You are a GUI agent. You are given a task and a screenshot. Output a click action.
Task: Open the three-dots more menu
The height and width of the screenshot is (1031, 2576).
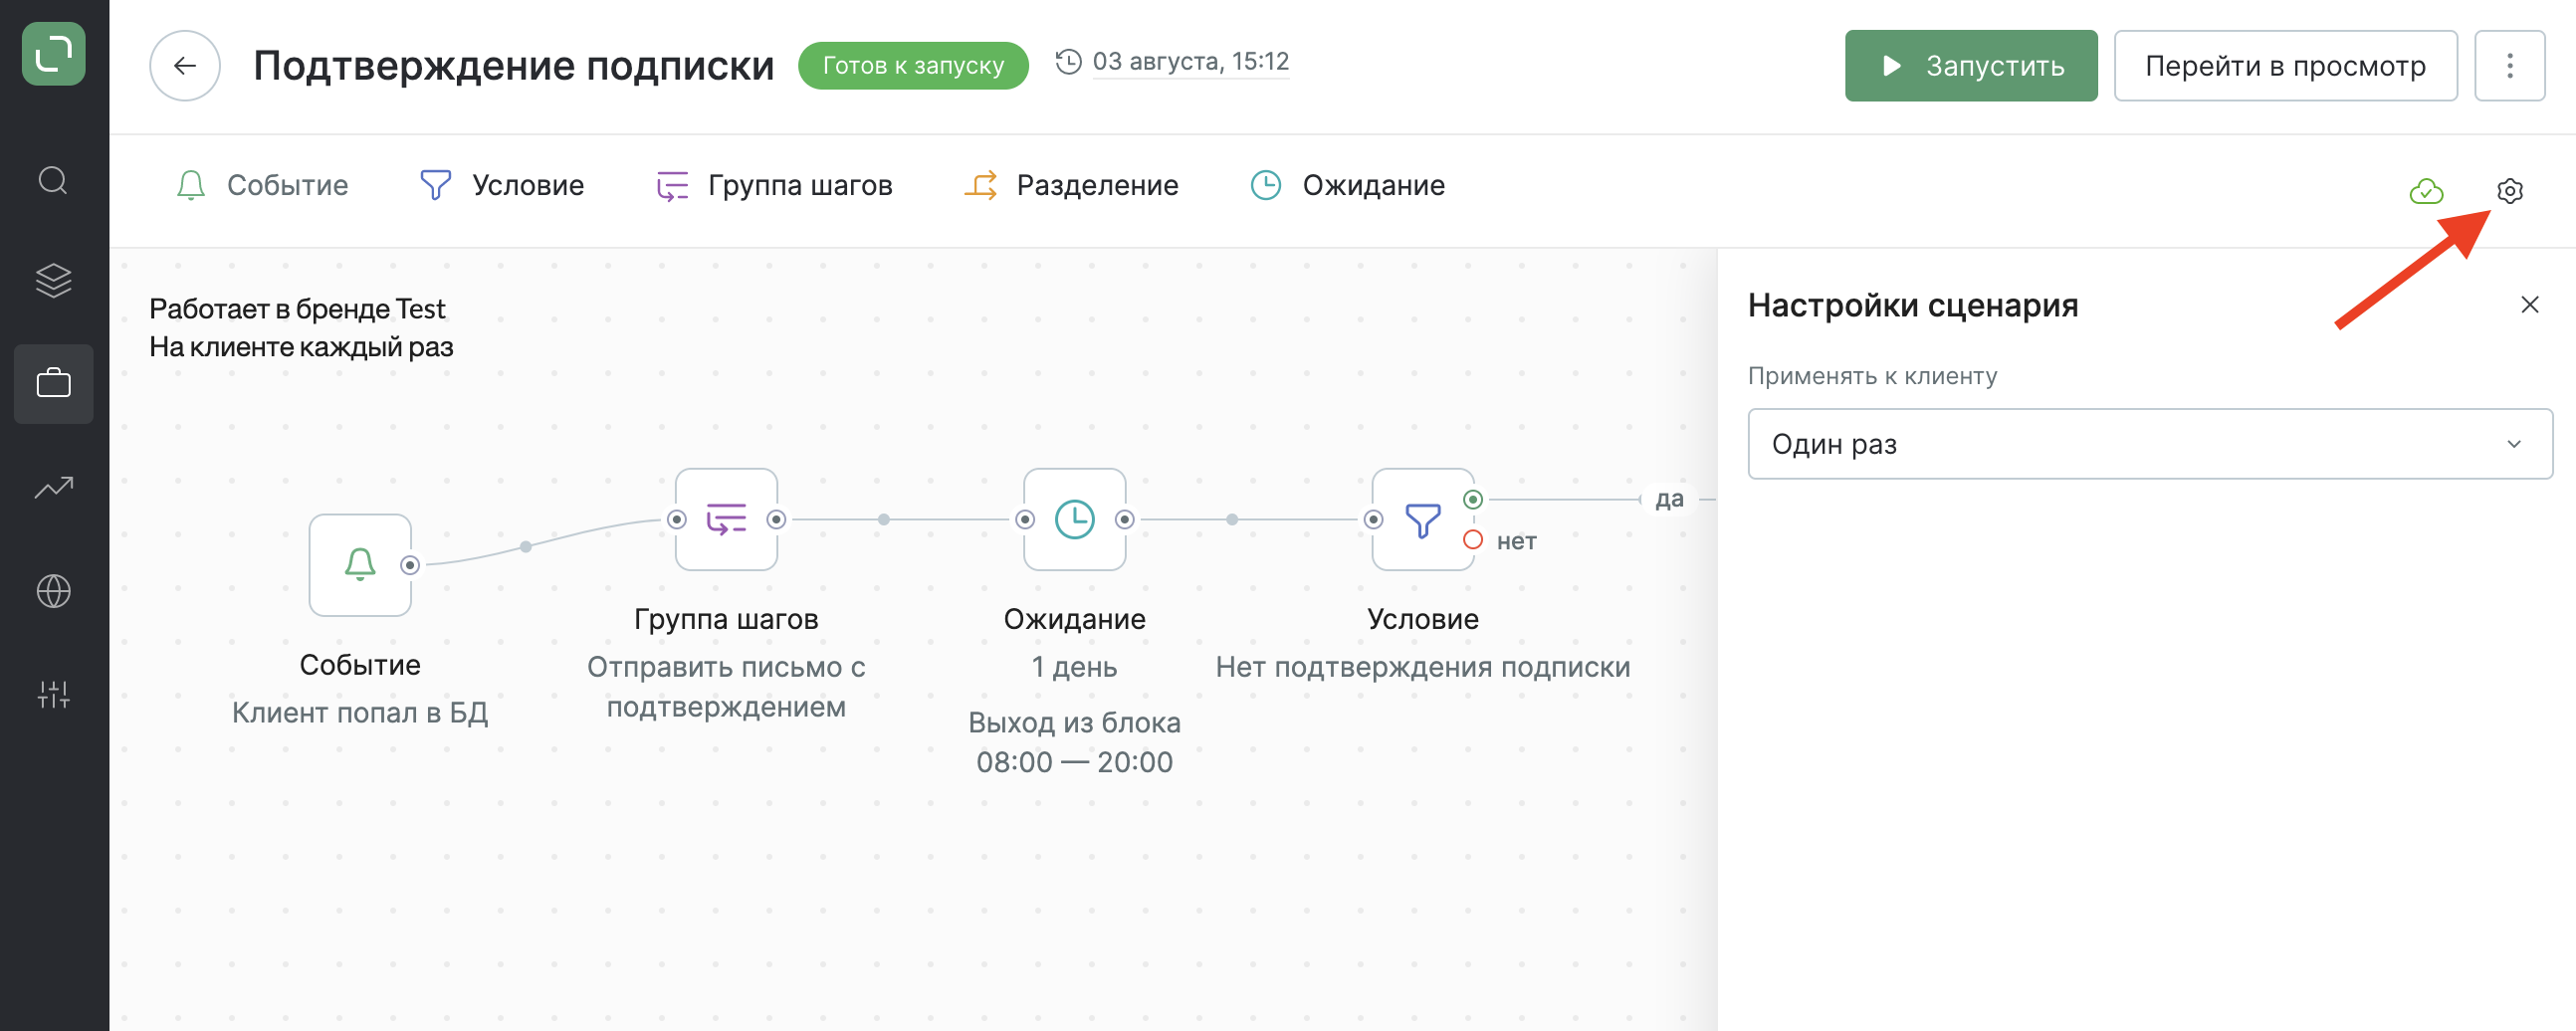tap(2509, 66)
